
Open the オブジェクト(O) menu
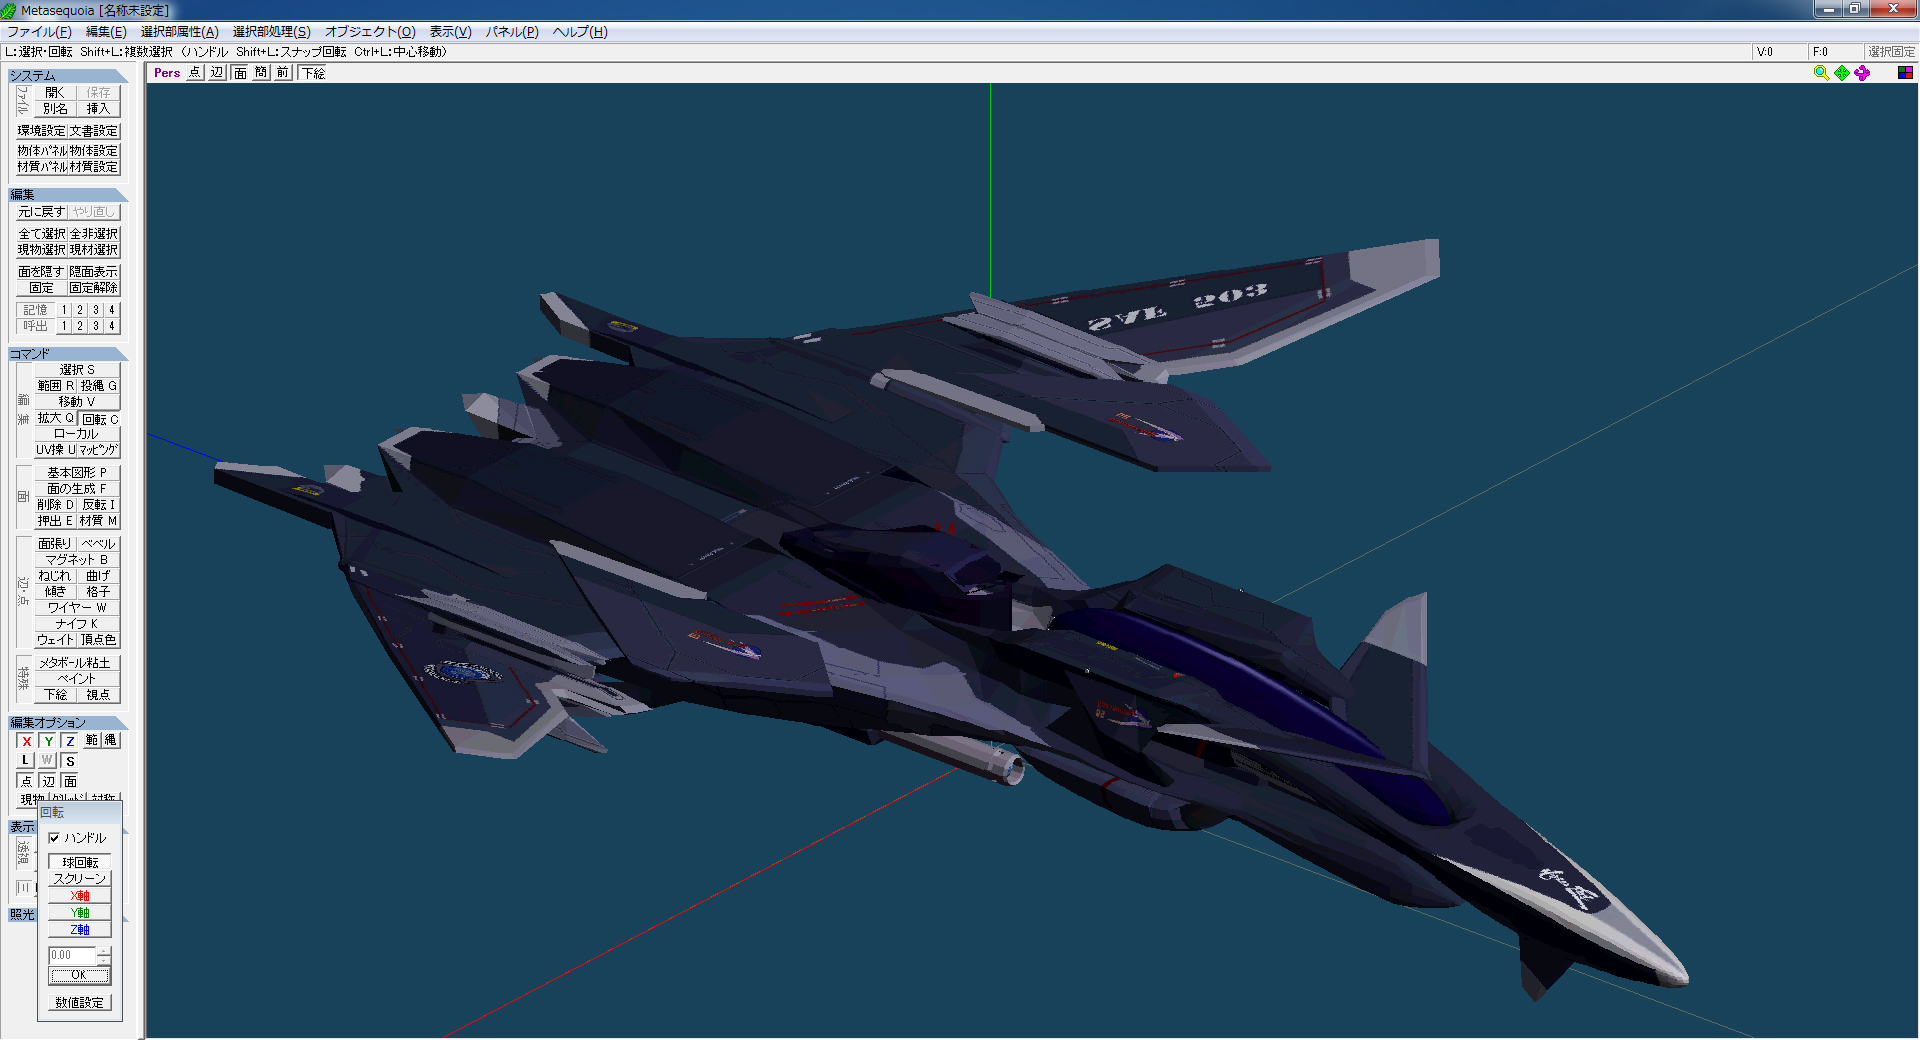point(369,32)
